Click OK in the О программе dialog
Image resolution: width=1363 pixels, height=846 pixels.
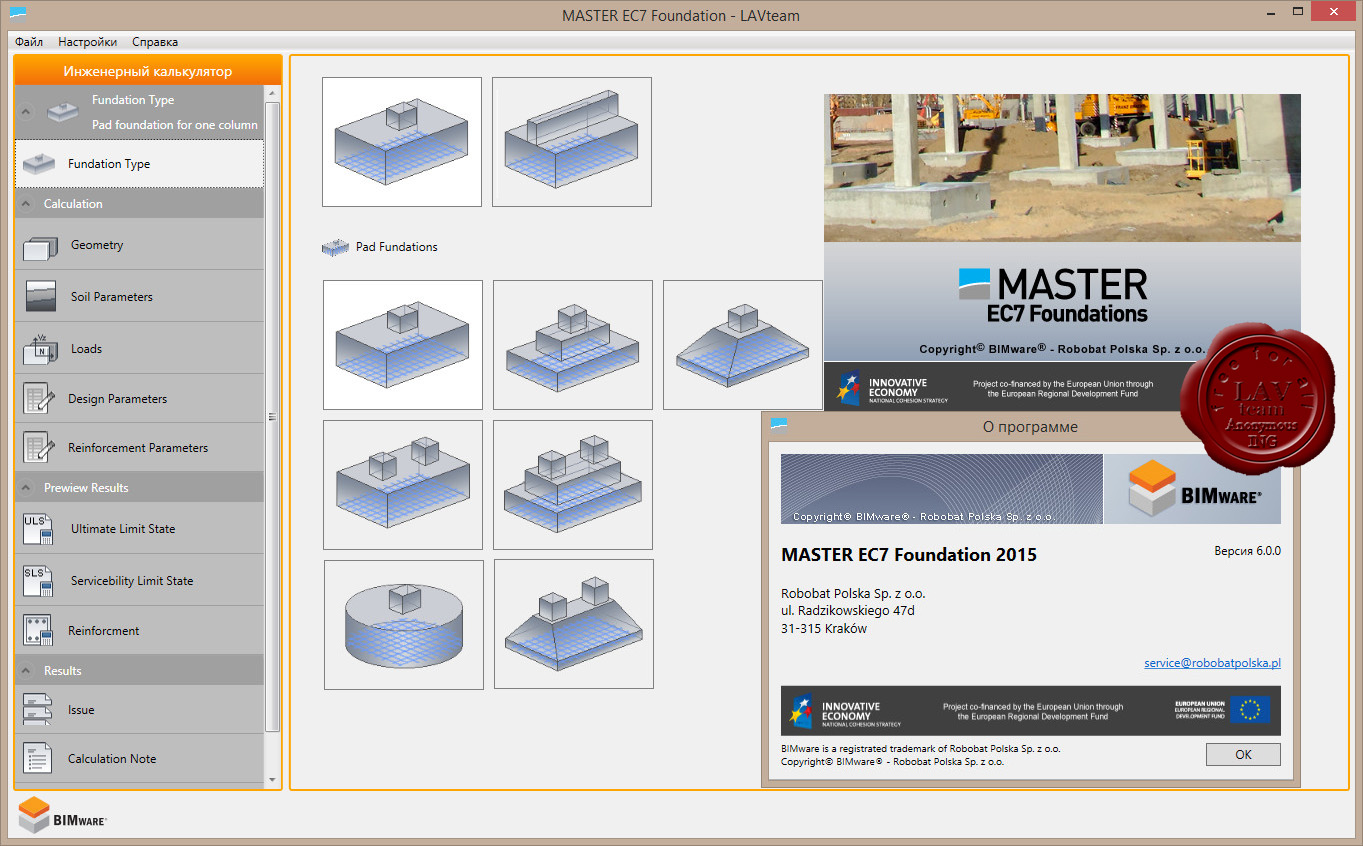pos(1243,755)
